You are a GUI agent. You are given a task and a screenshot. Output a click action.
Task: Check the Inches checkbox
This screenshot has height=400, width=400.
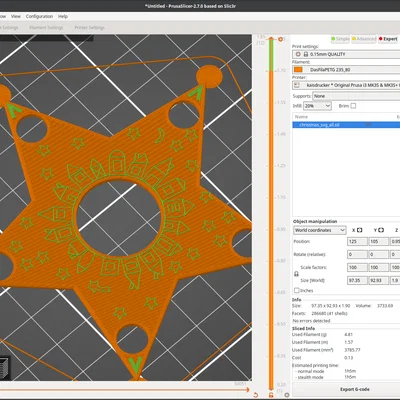[x=297, y=290]
